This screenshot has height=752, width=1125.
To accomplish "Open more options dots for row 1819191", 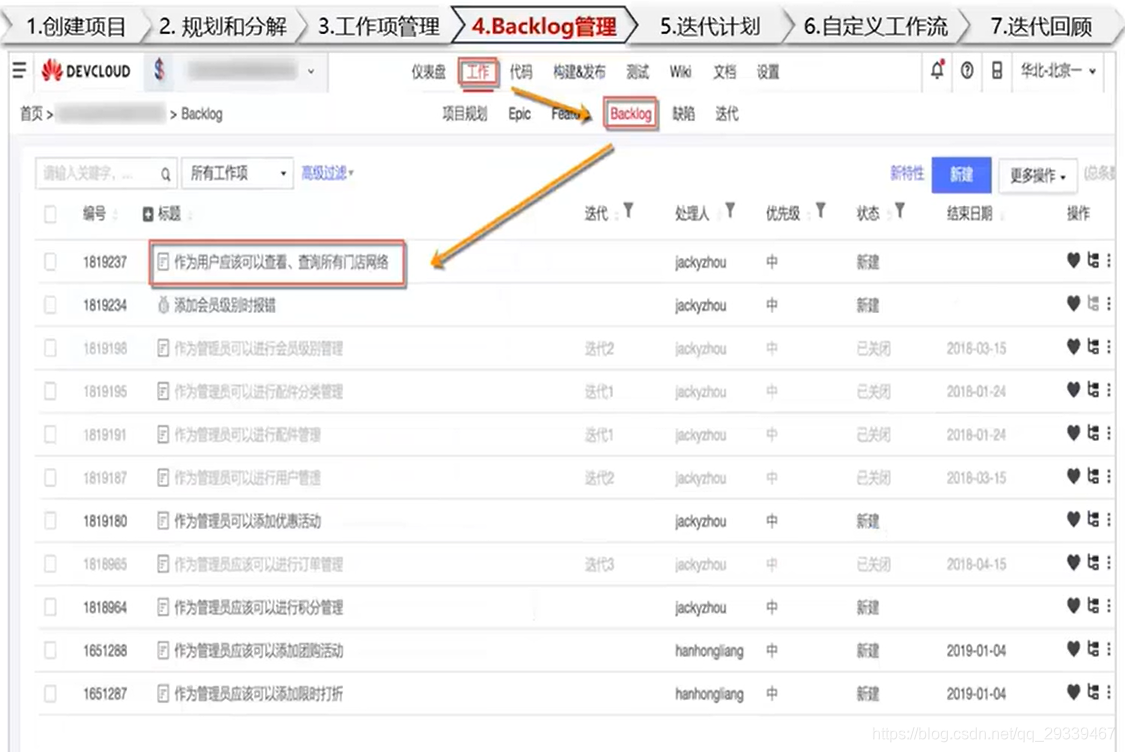I will tap(1109, 433).
